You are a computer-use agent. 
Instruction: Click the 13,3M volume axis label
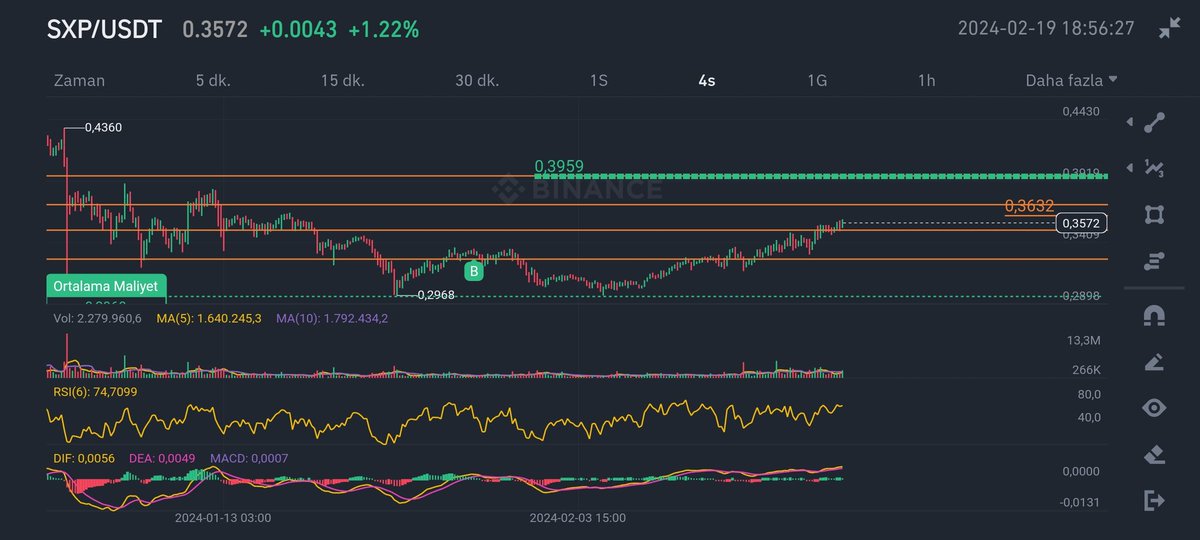click(x=1085, y=342)
